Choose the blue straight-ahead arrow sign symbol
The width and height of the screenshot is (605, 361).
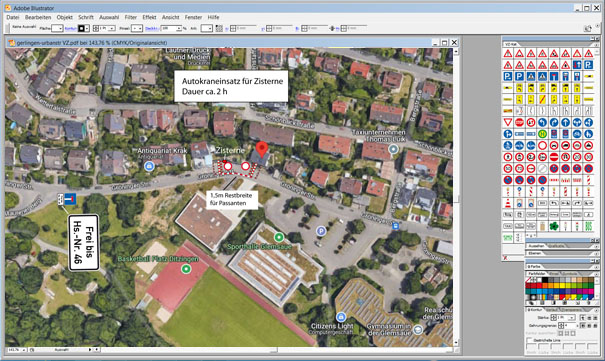coord(566,122)
